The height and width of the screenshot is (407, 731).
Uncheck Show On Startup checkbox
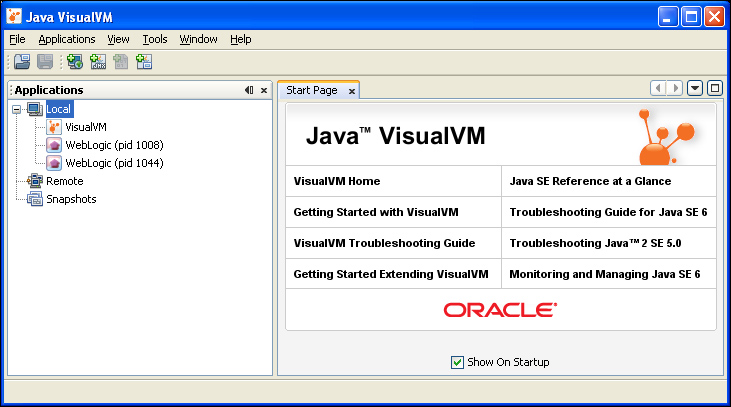pos(457,362)
